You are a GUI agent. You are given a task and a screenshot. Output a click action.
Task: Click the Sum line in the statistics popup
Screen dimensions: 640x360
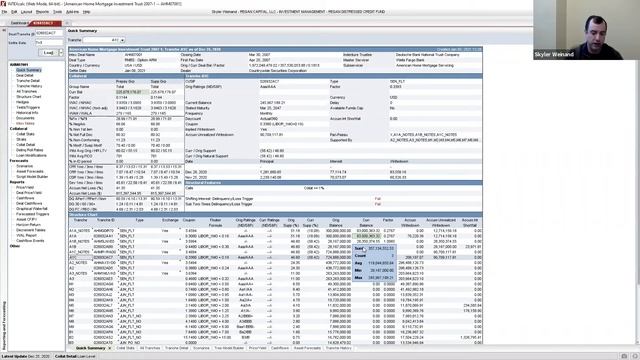[374, 248]
